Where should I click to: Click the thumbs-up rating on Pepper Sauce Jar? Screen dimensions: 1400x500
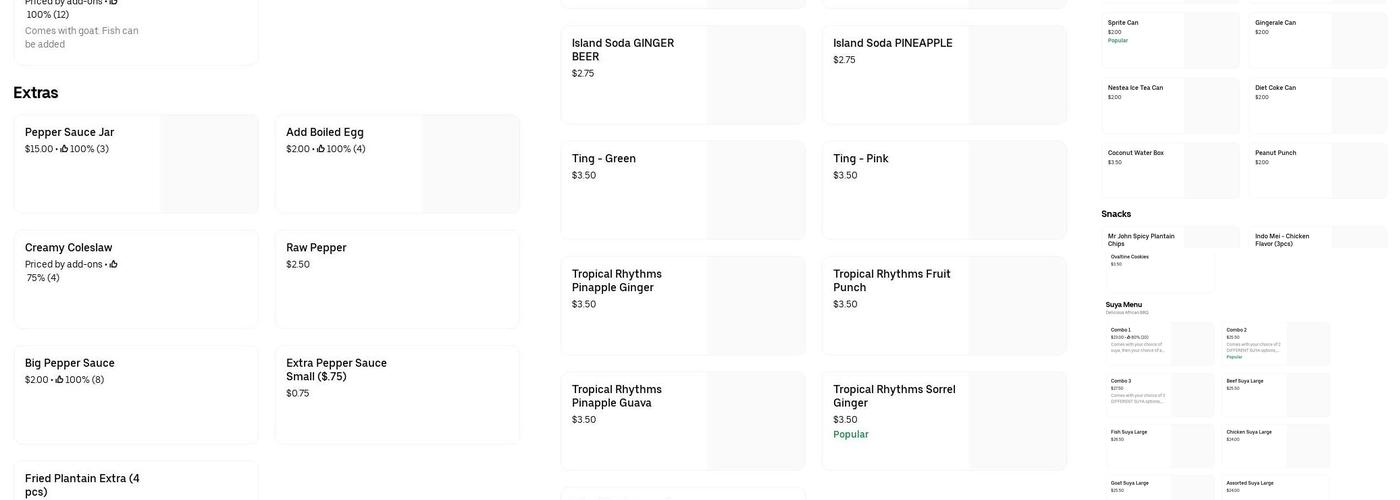(x=64, y=149)
